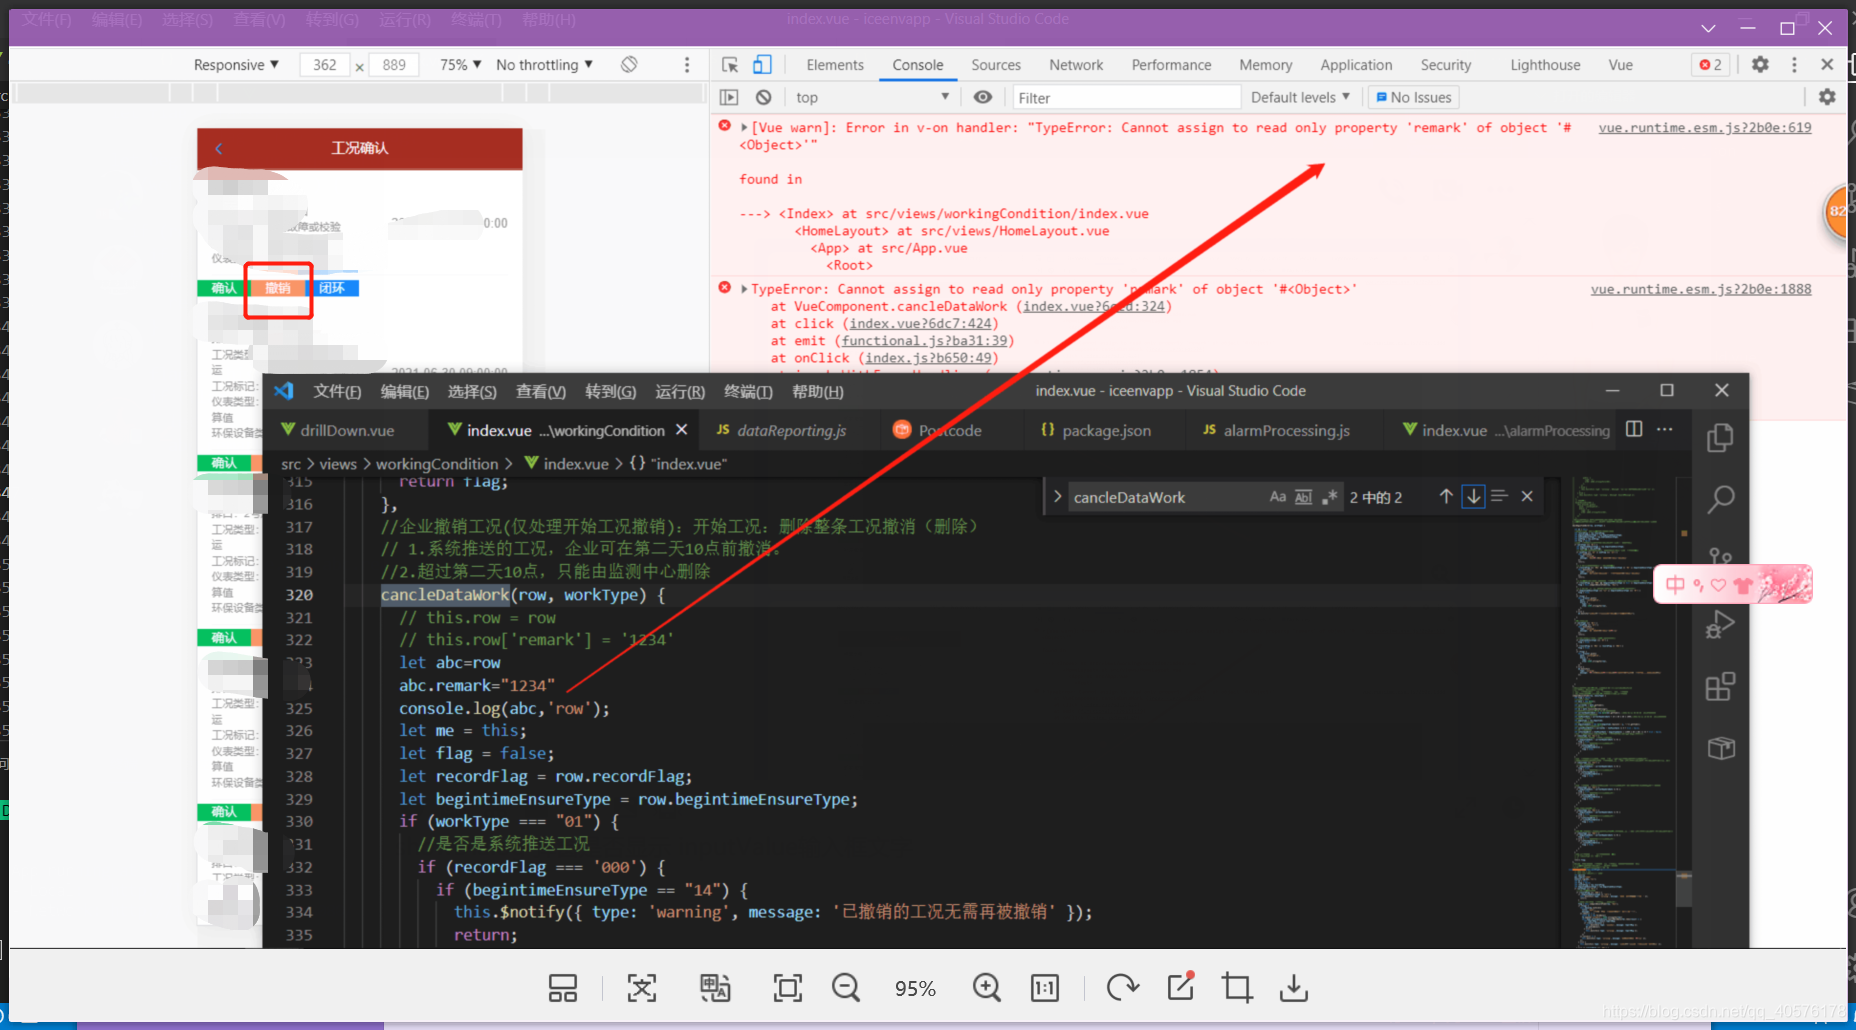Click the 1:1 actual size icon
Viewport: 1856px width, 1030px height.
click(1045, 988)
